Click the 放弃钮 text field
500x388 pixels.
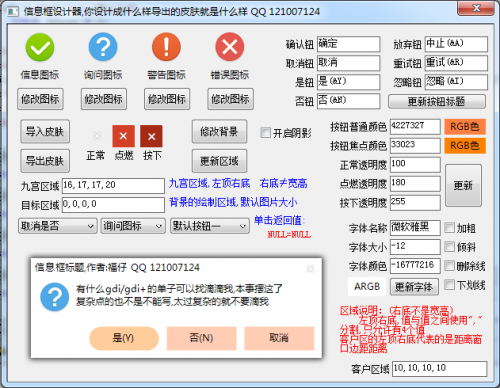tap(456, 44)
